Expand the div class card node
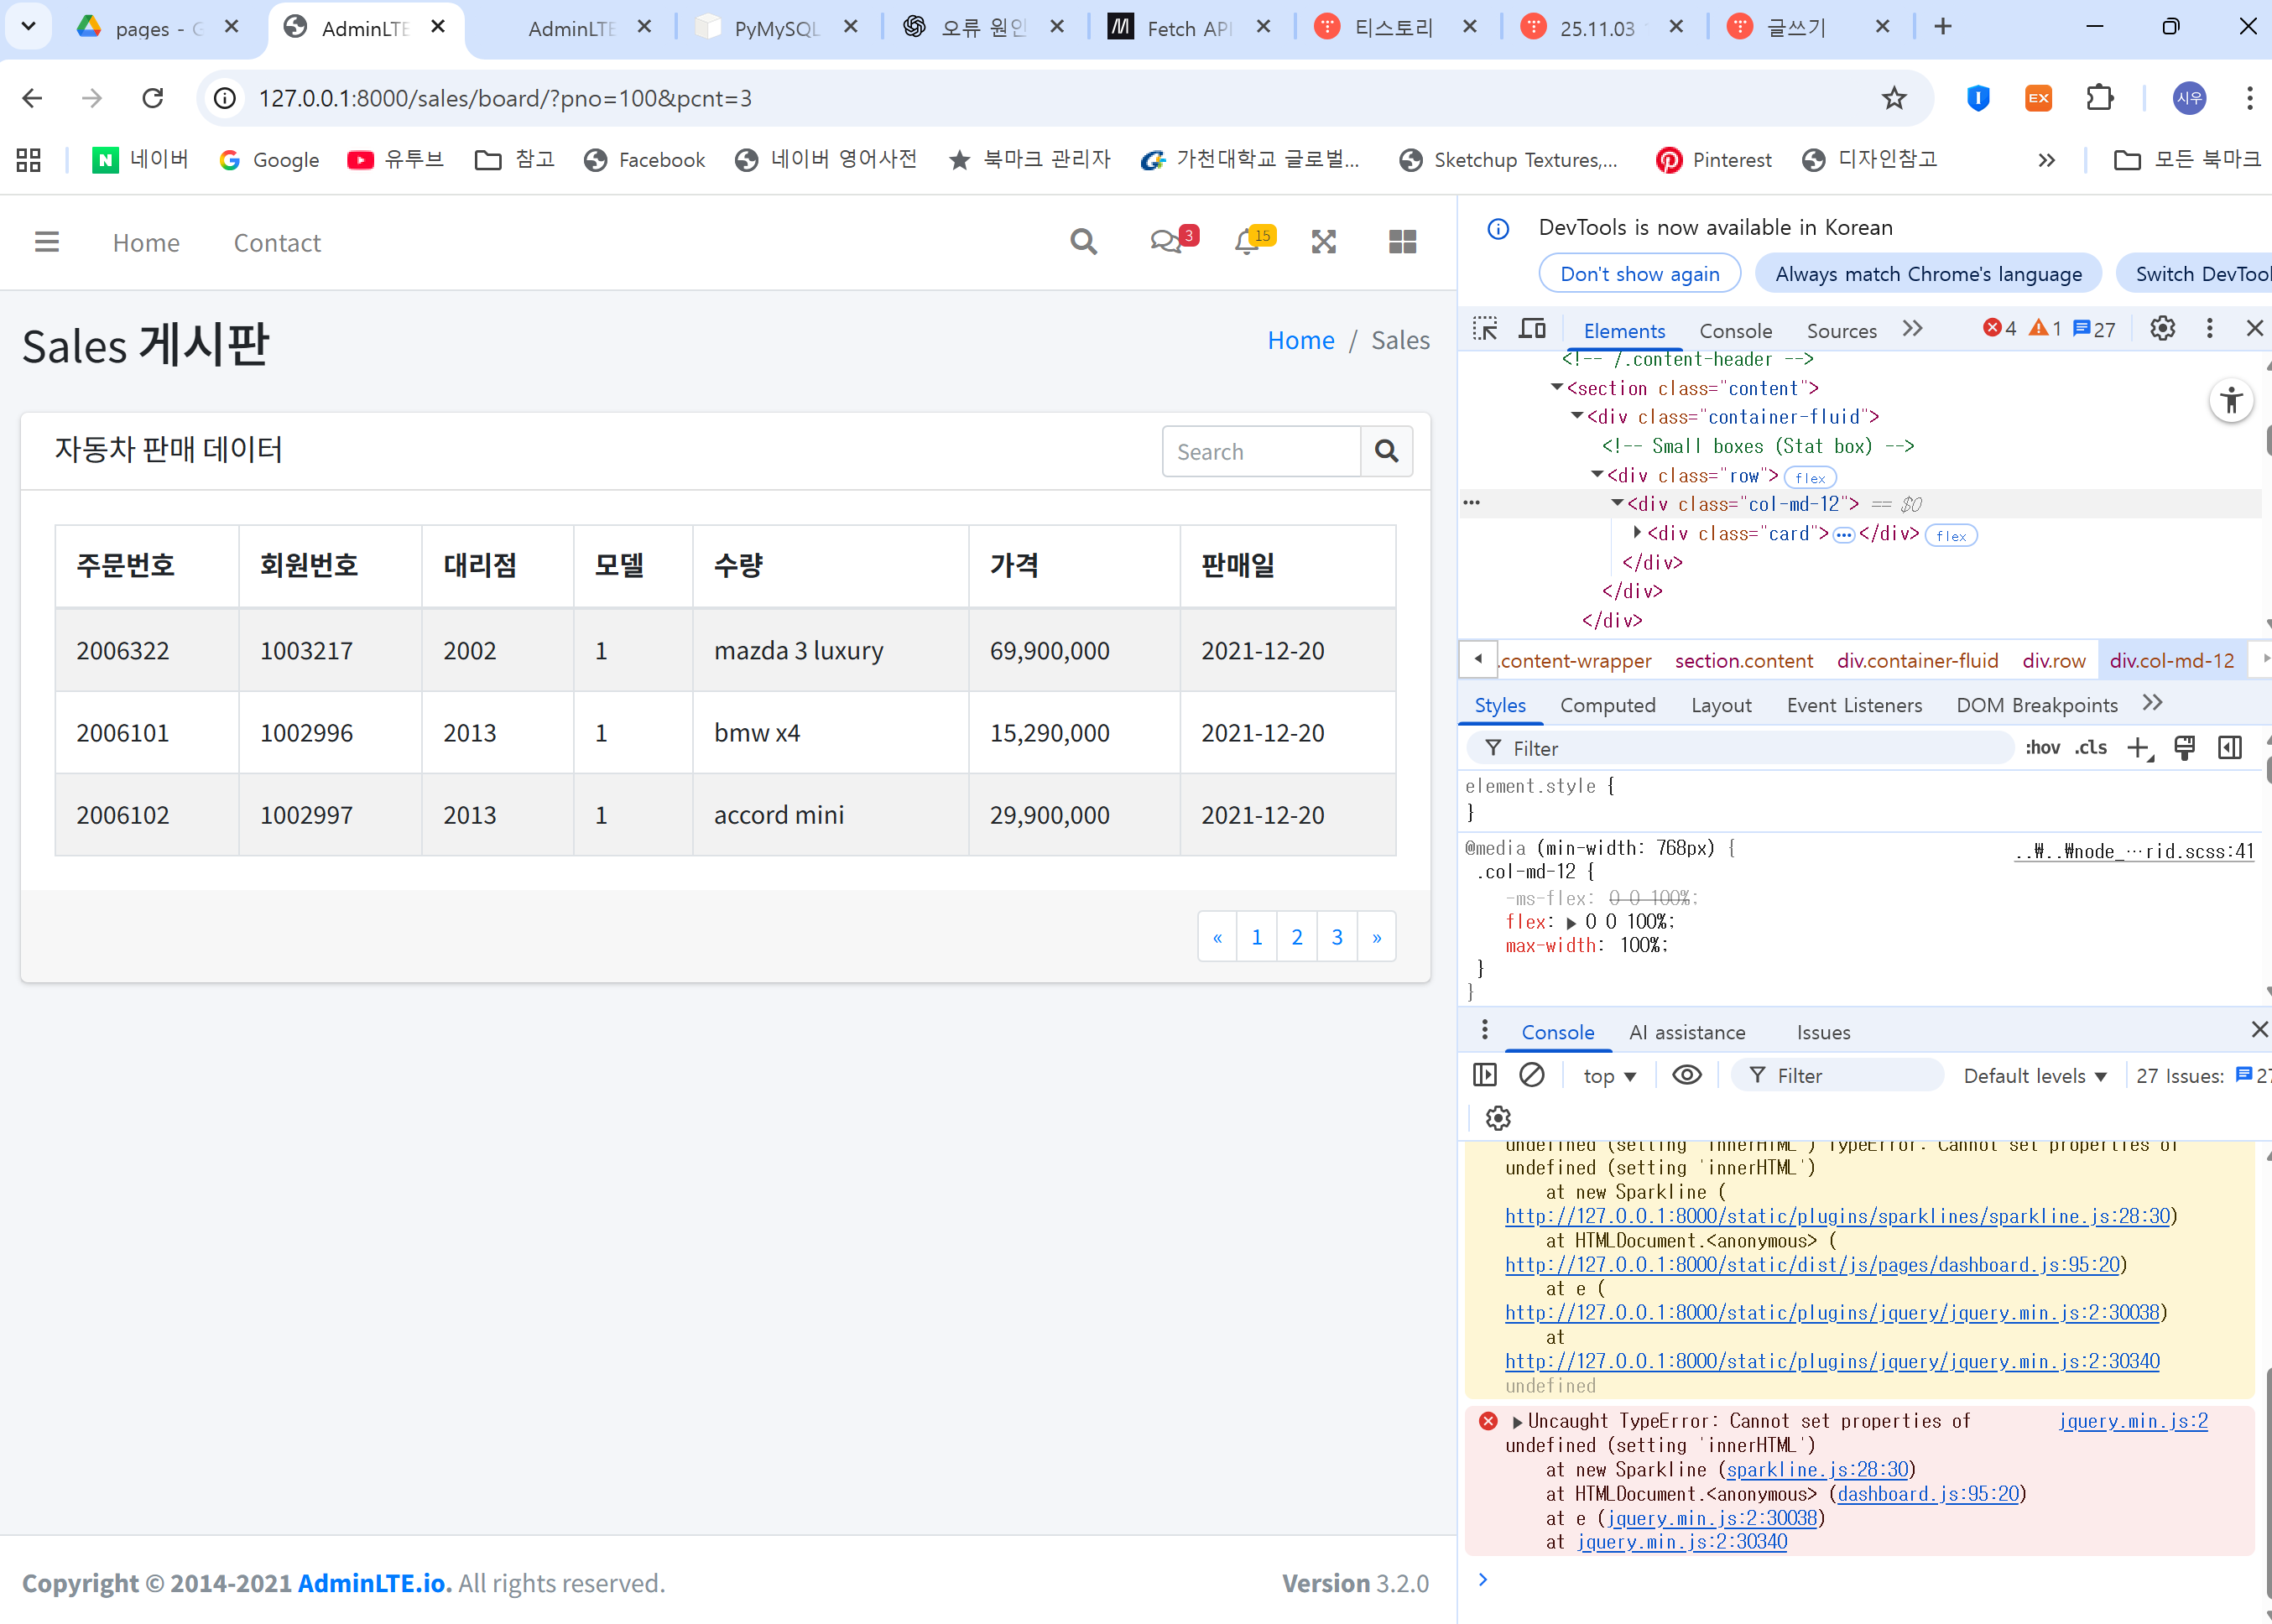The width and height of the screenshot is (2272, 1624). [1637, 533]
